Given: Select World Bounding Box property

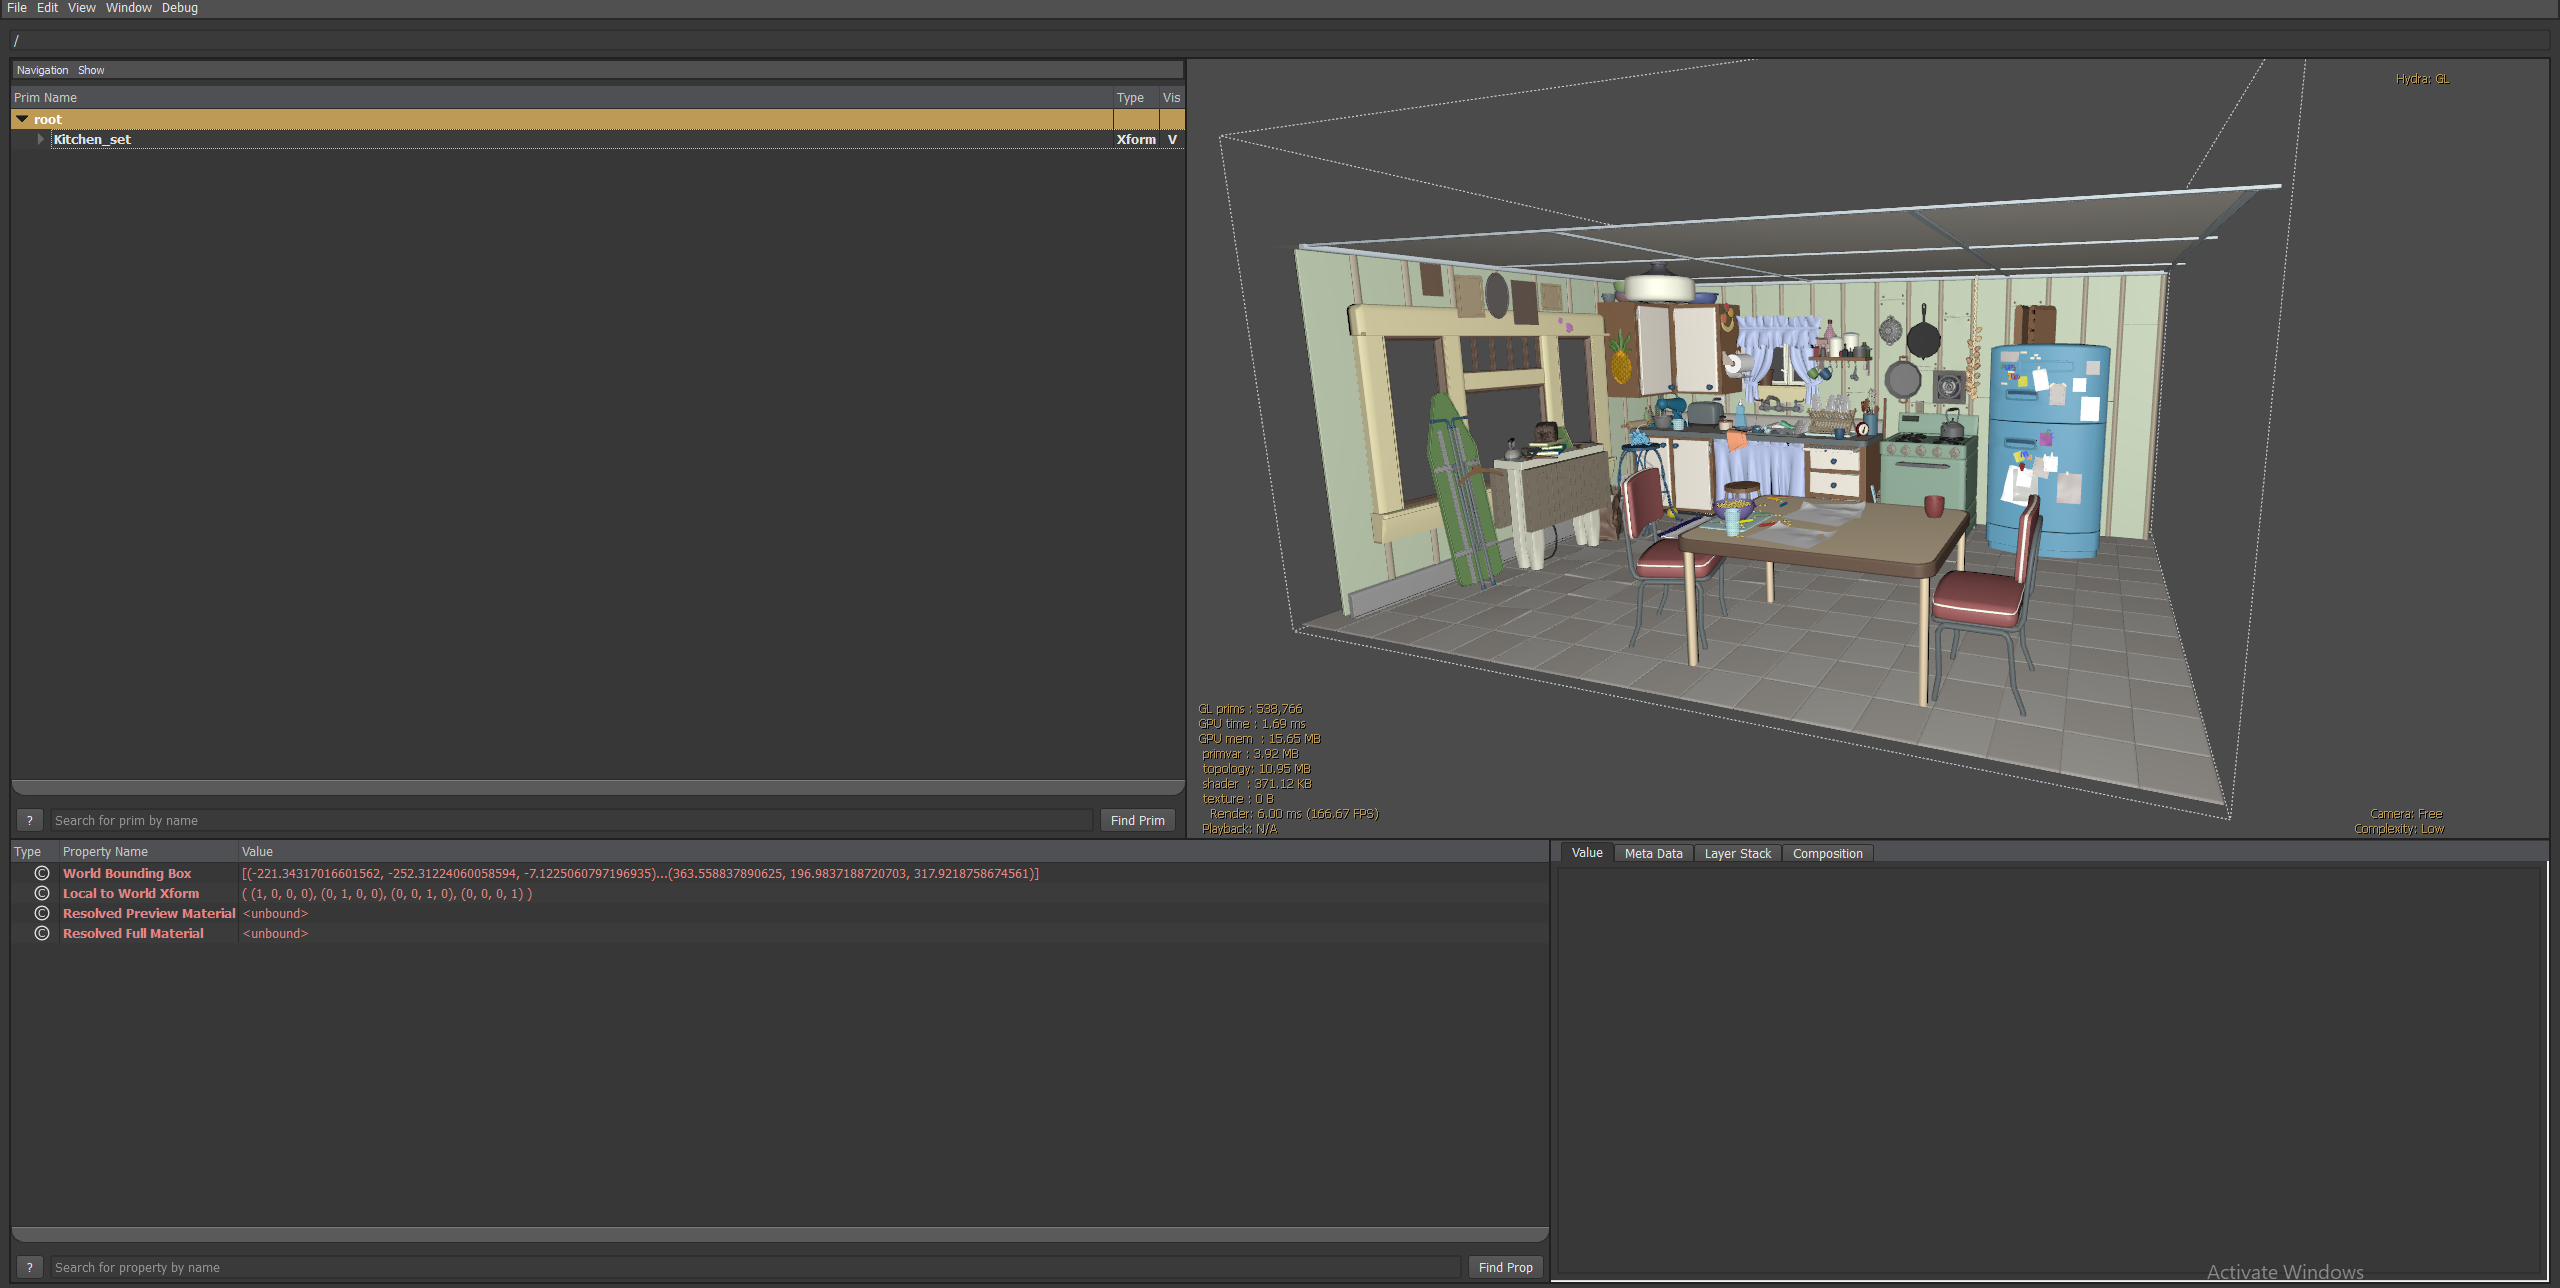Looking at the screenshot, I should (127, 873).
